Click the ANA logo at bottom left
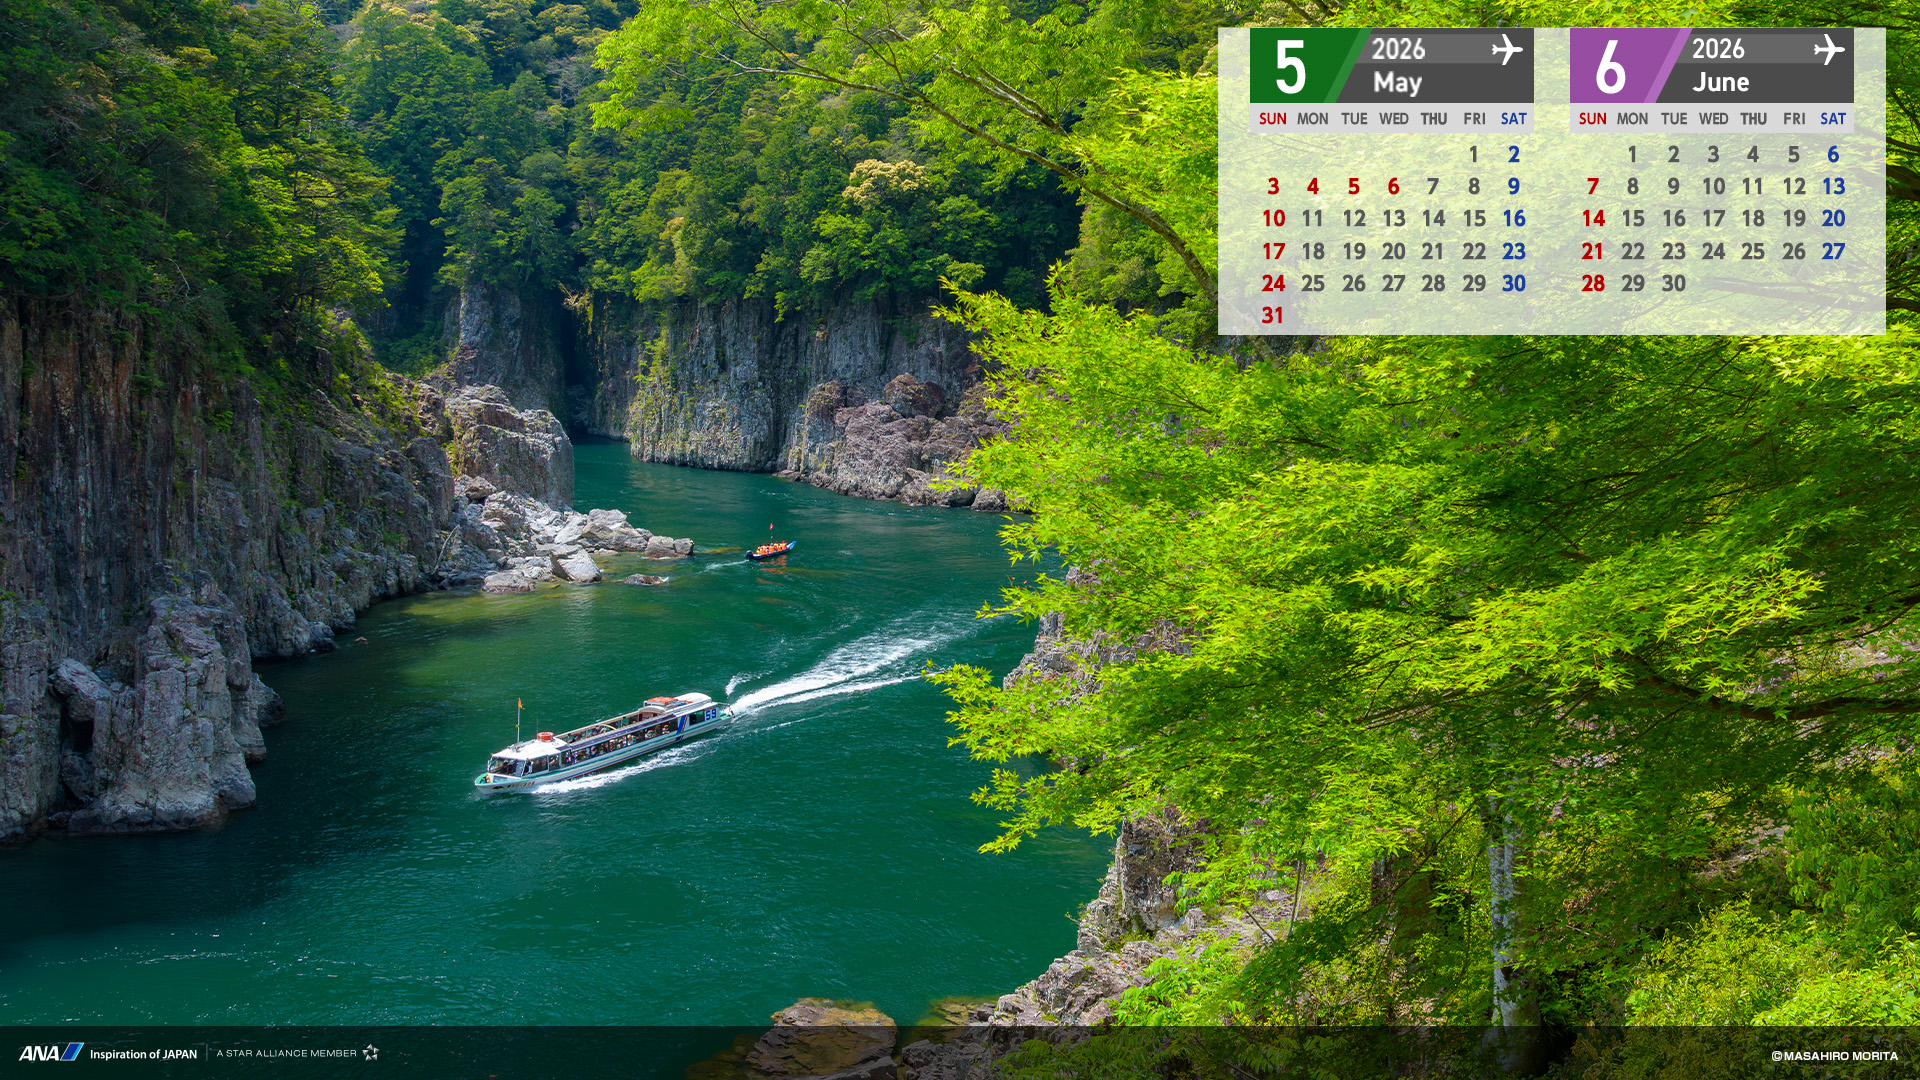1920x1080 pixels. point(50,1053)
